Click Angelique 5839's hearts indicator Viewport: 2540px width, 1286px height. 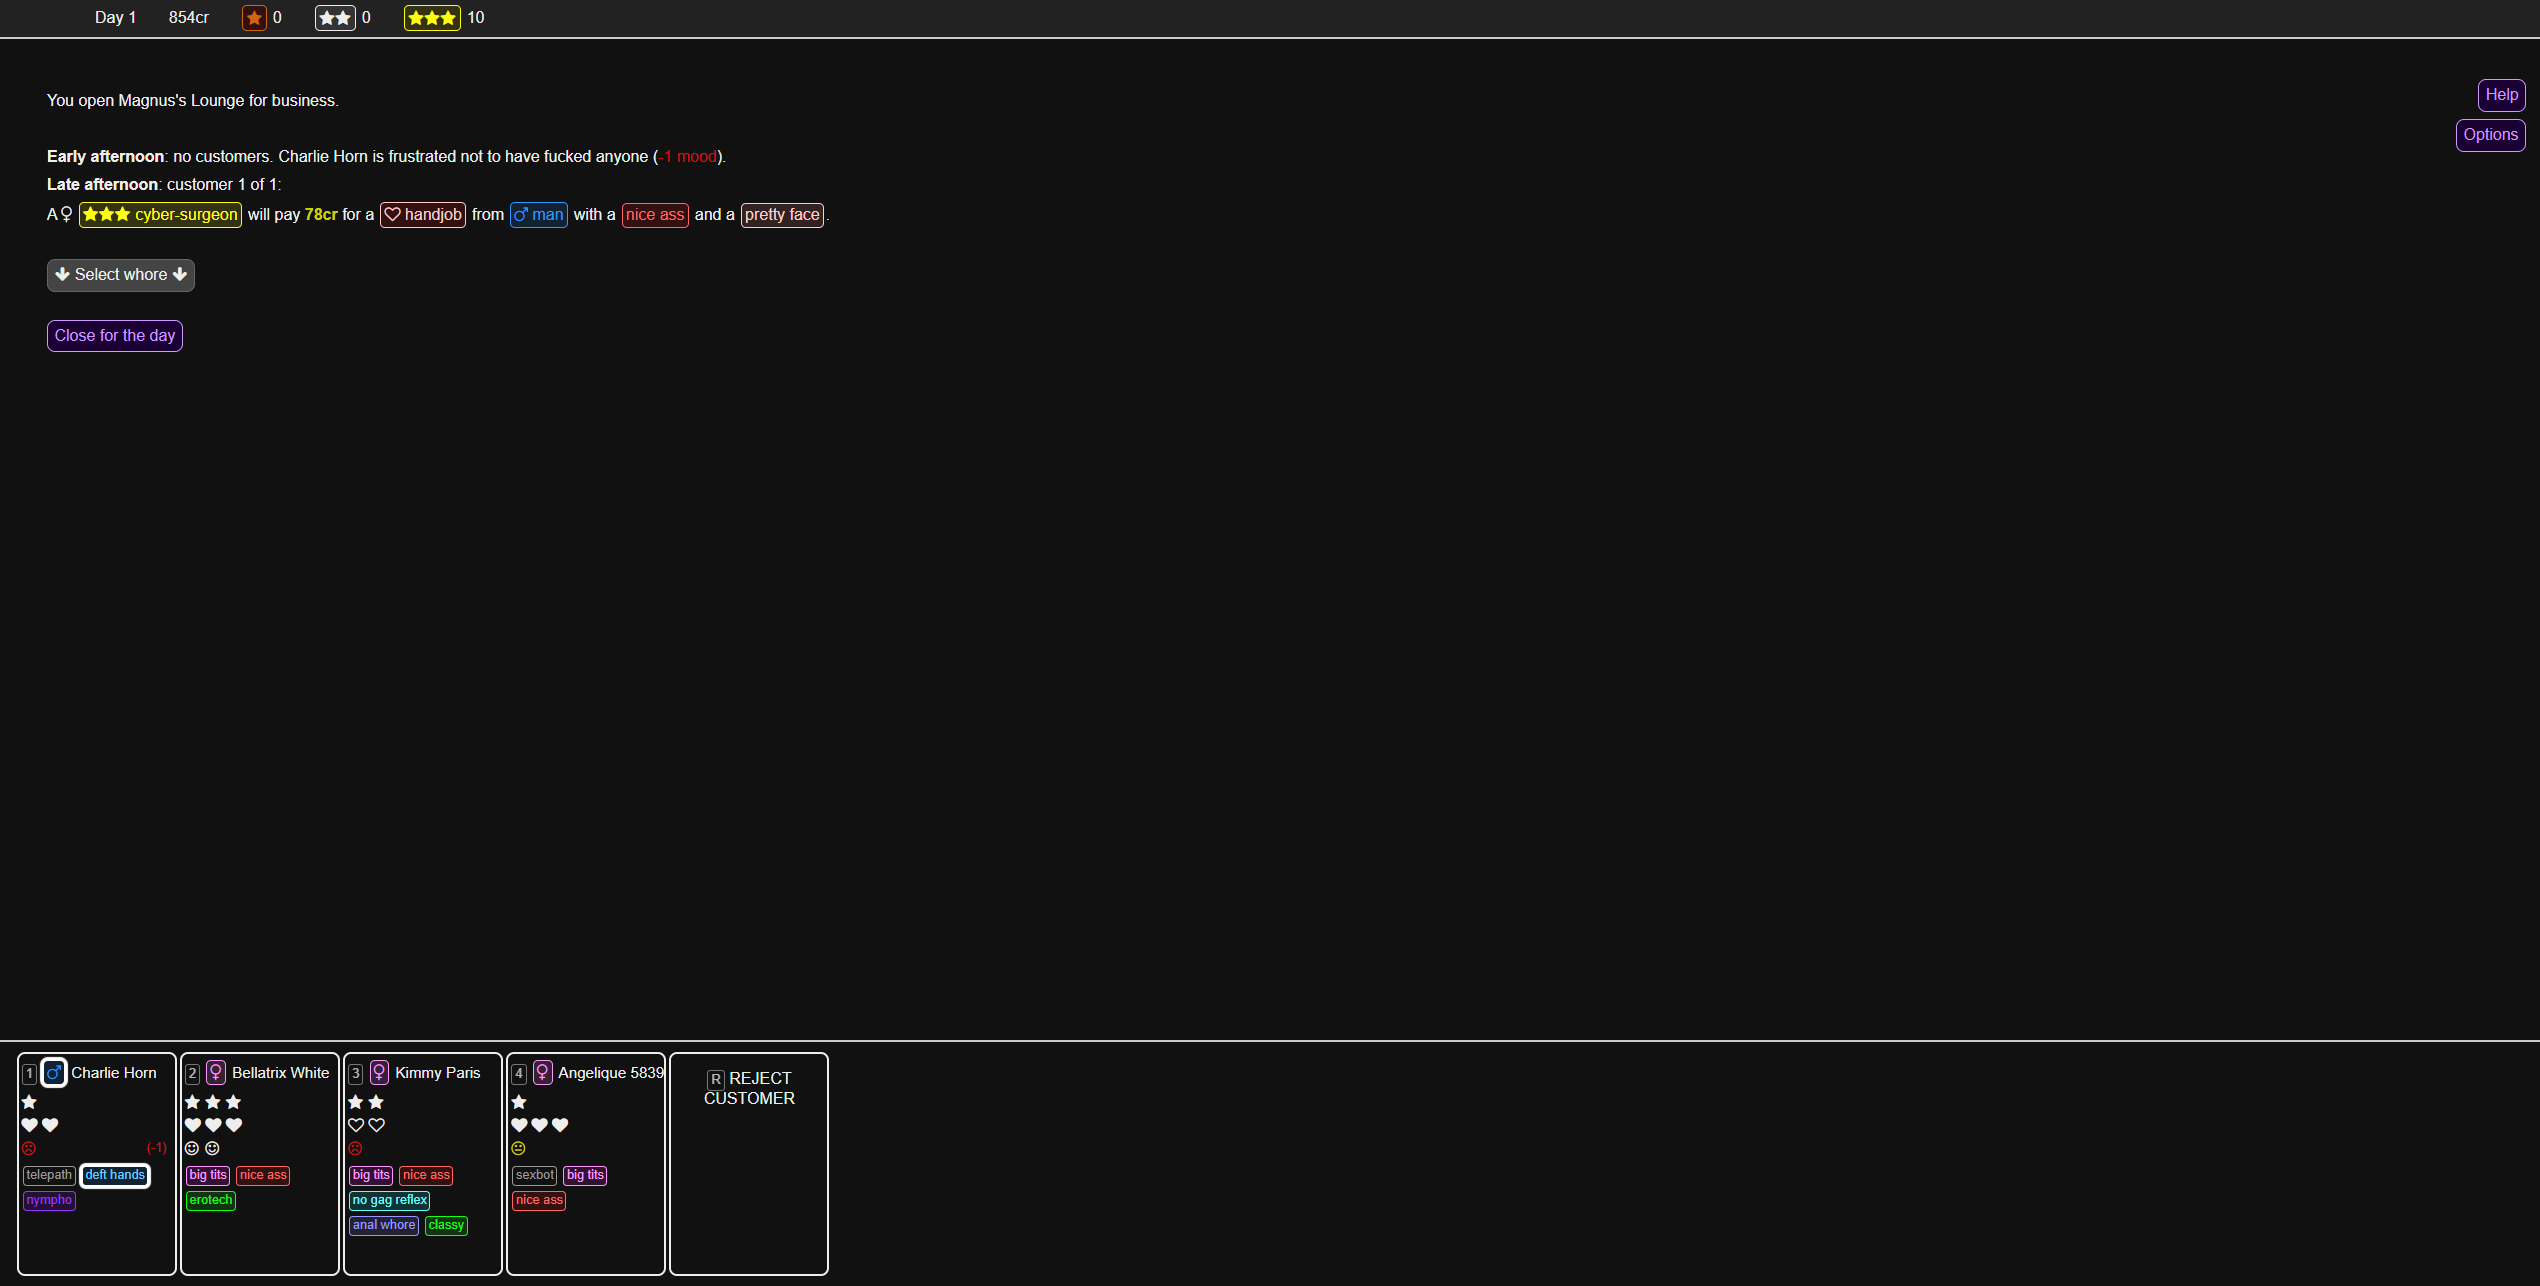pyautogui.click(x=540, y=1125)
